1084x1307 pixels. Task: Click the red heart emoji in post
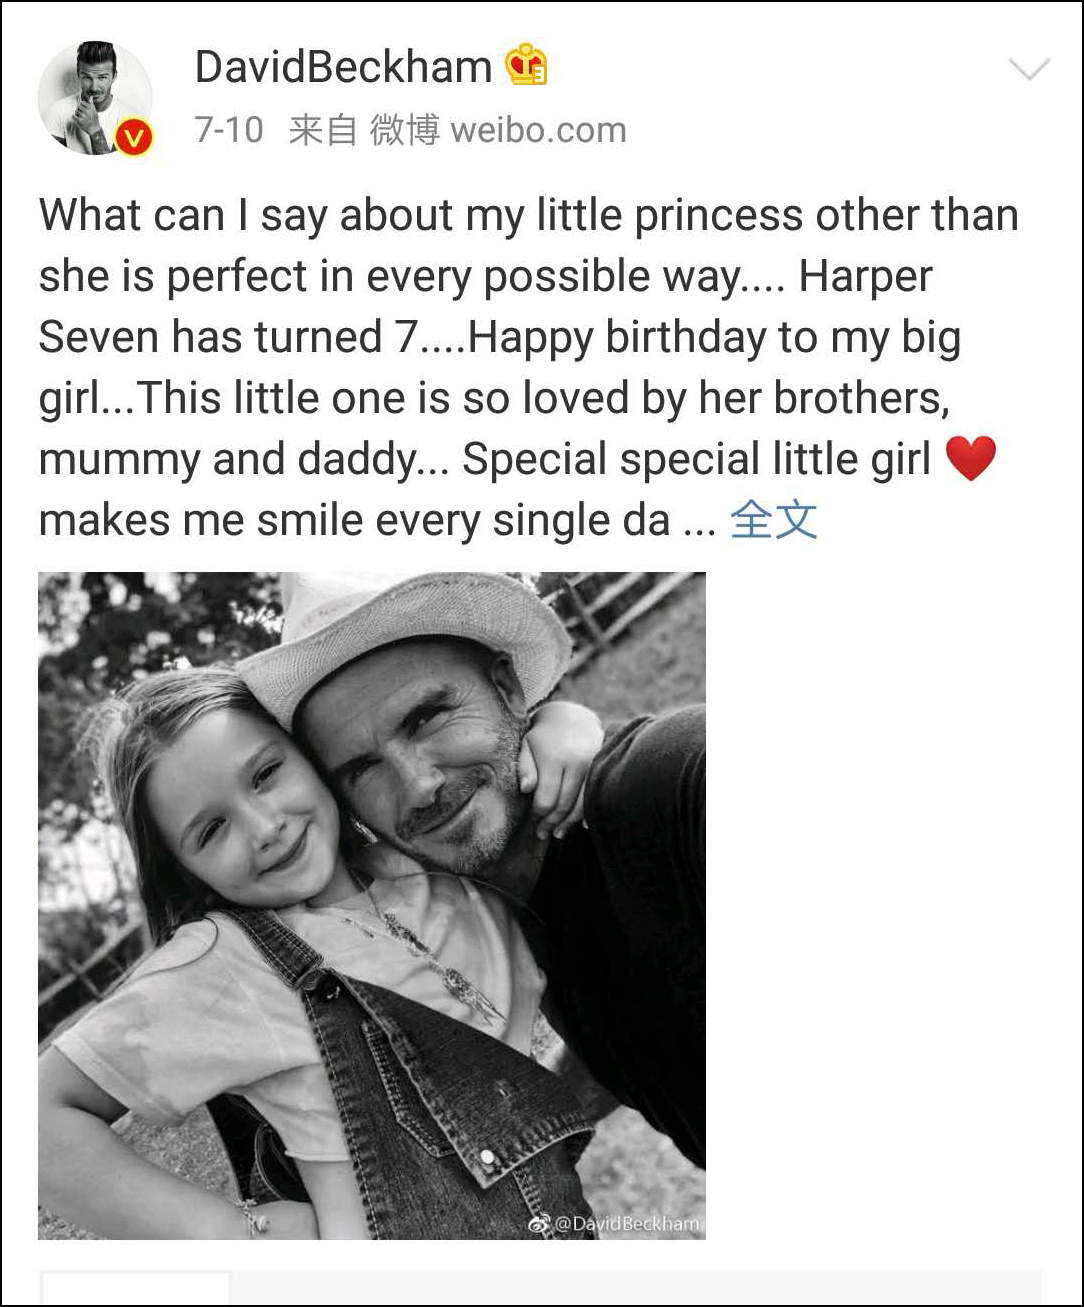pos(970,459)
